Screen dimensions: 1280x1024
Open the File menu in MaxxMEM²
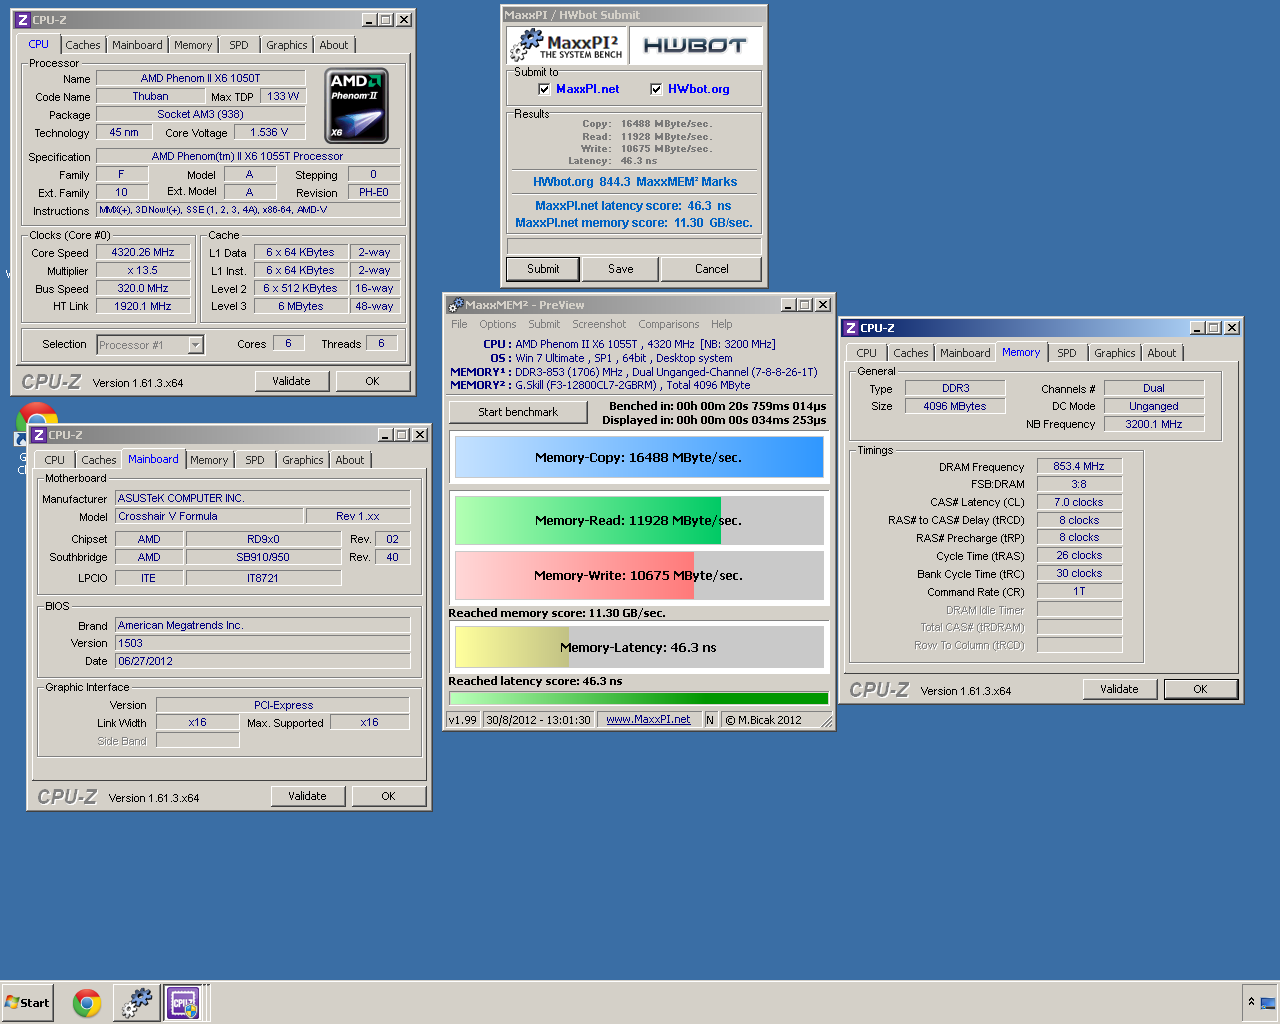[459, 324]
